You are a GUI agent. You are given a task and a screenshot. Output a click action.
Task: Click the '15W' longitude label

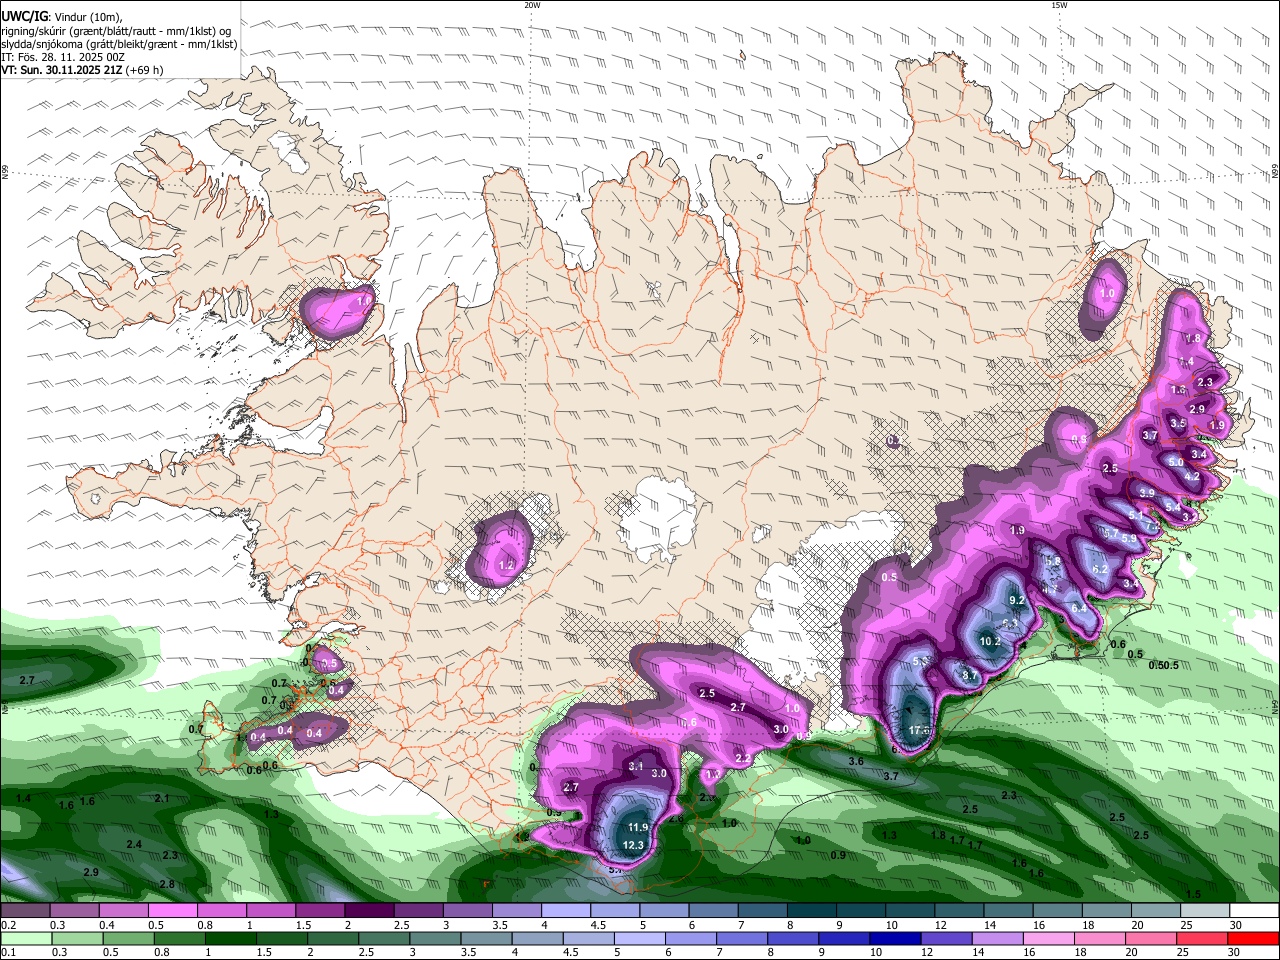(1059, 5)
